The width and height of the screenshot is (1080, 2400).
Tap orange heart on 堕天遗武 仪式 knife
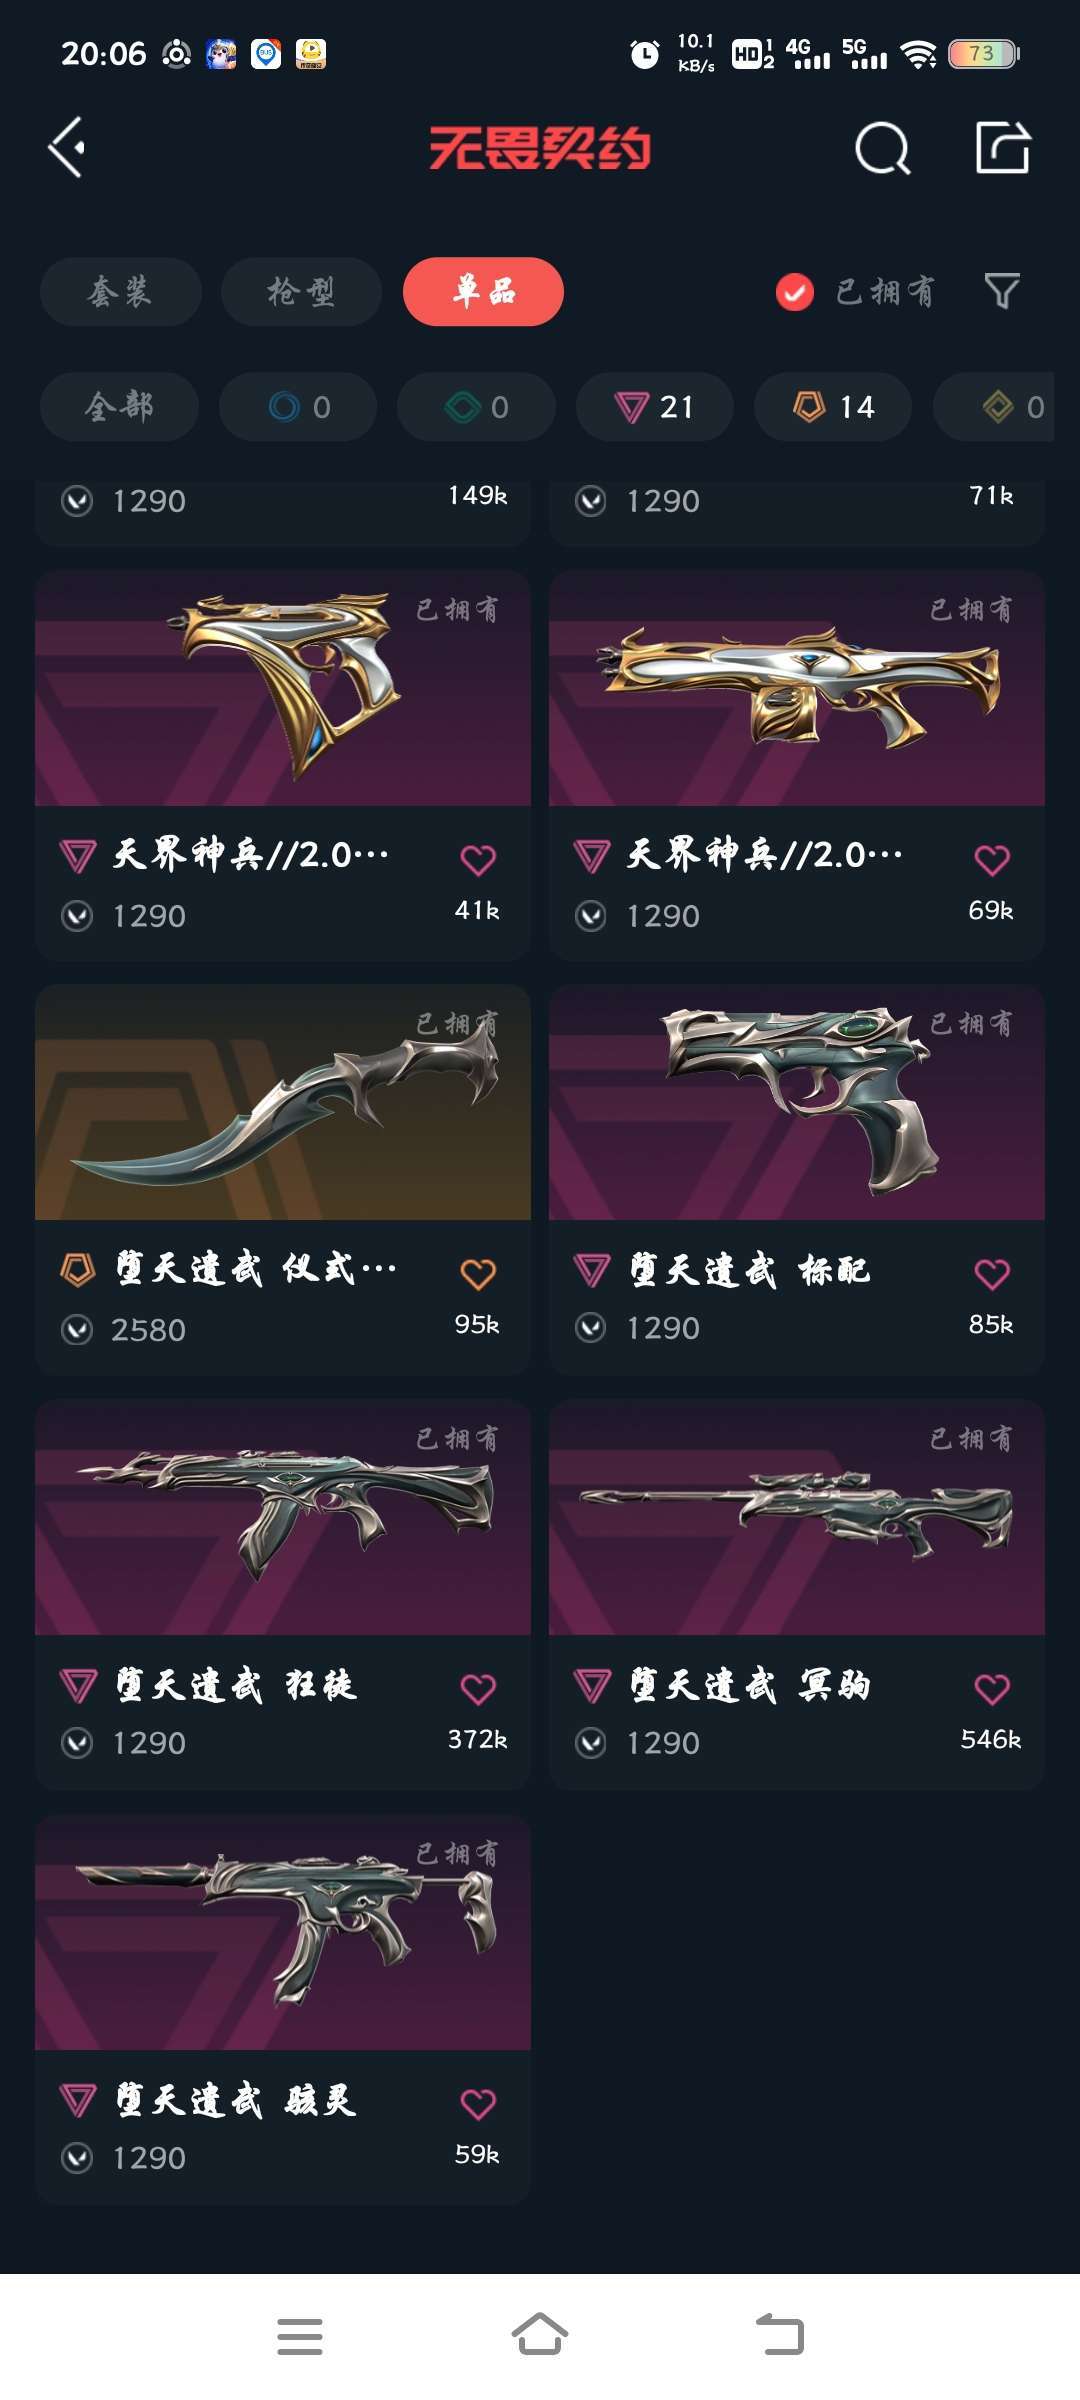coord(478,1274)
